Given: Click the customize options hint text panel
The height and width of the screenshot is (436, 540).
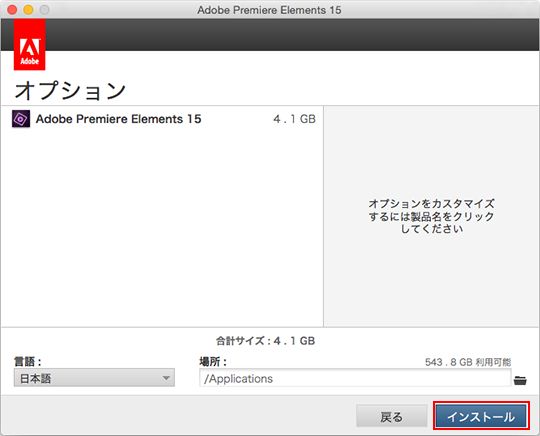Looking at the screenshot, I should point(432,216).
